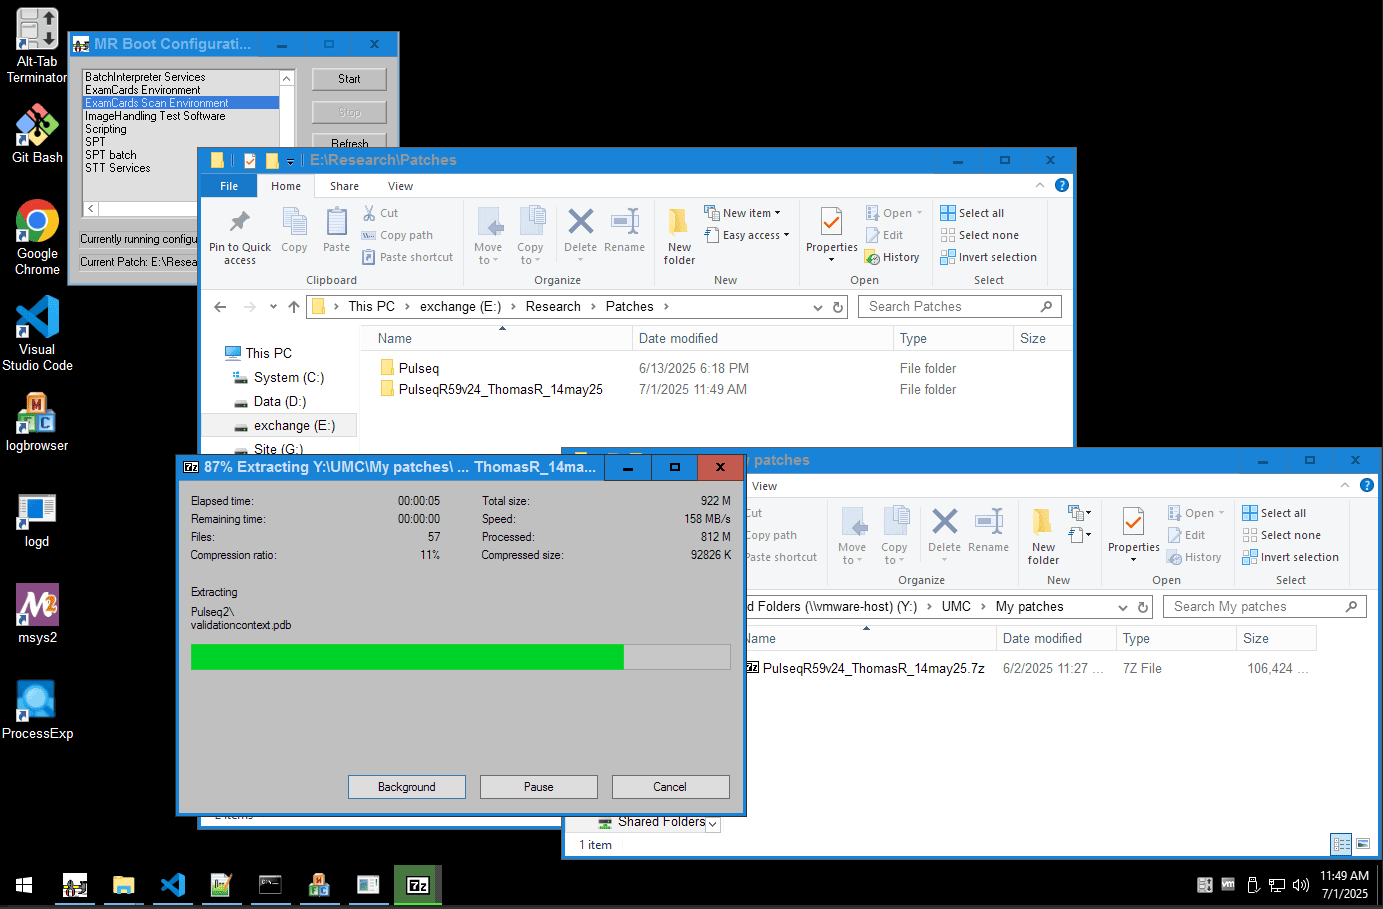
Task: Click Rename icon in Patches window ribbon
Action: tap(624, 231)
